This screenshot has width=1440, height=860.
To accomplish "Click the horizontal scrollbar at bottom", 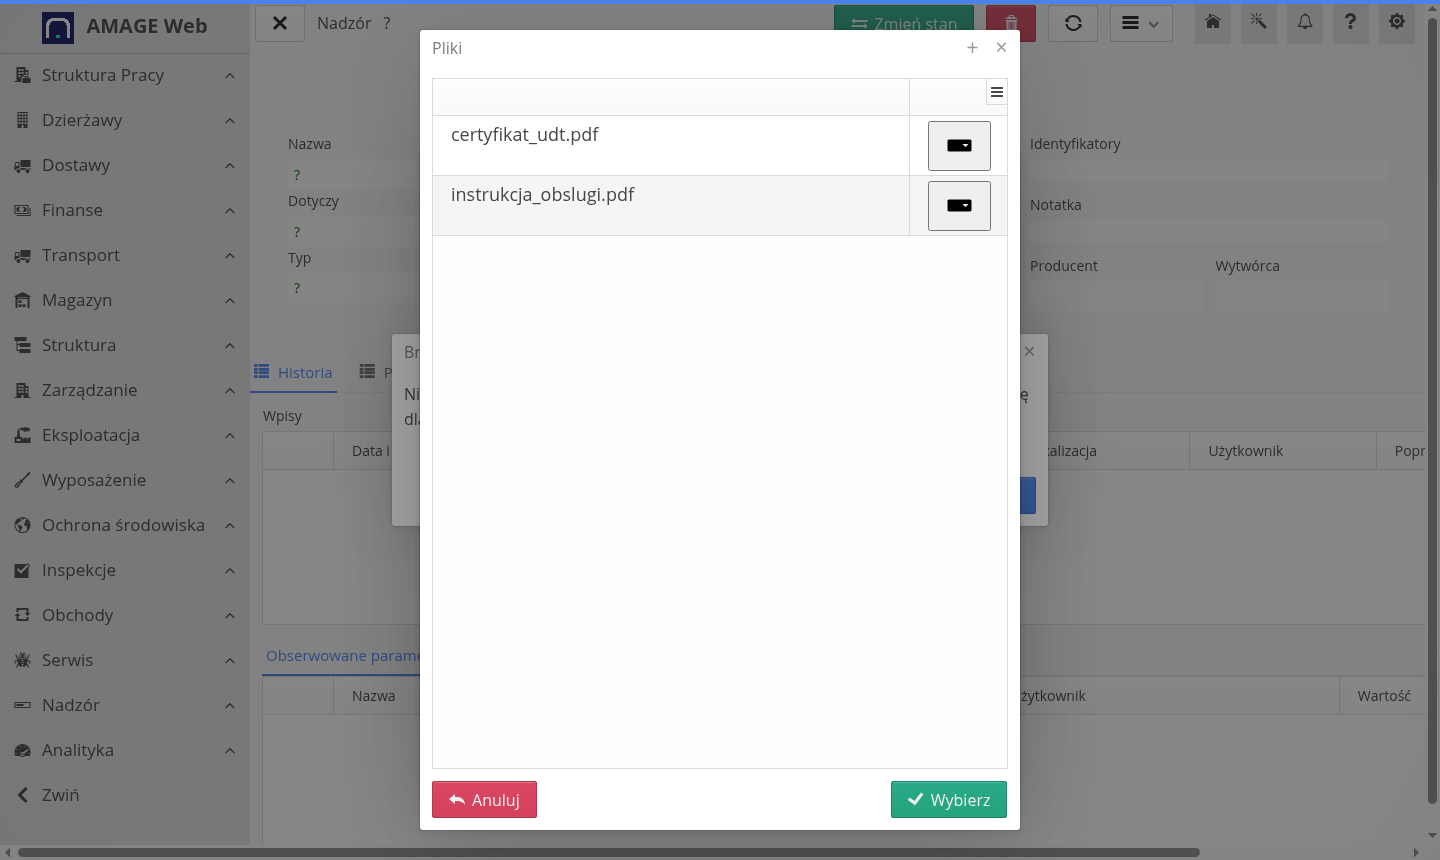I will (x=609, y=853).
